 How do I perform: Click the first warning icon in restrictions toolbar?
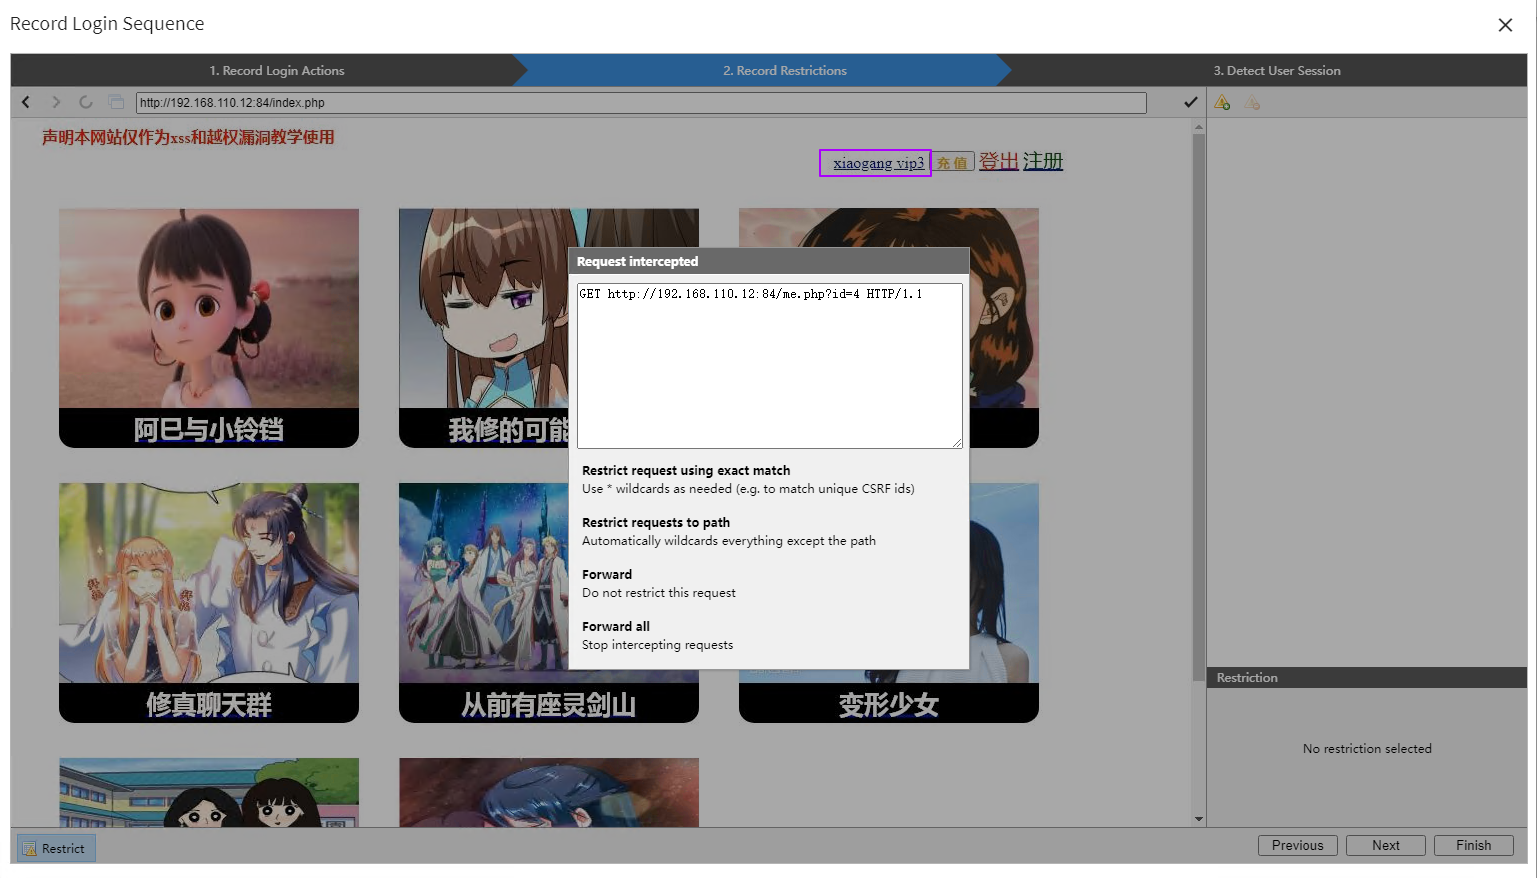point(1222,102)
